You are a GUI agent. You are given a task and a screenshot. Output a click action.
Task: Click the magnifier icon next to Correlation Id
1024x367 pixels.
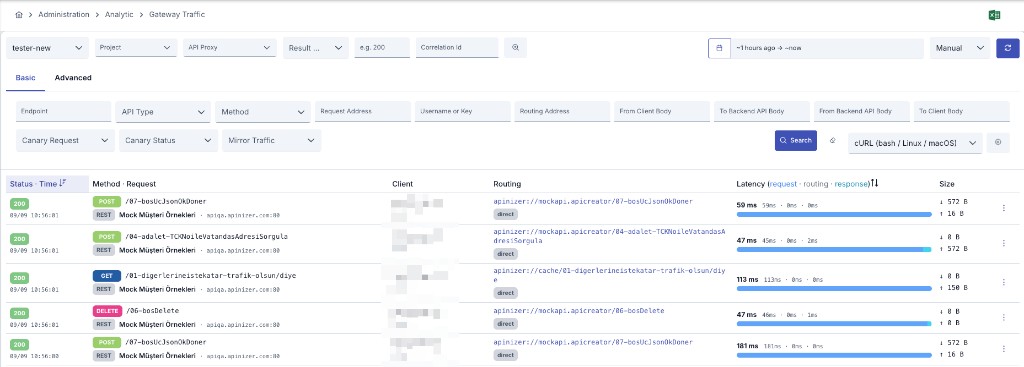pyautogui.click(x=515, y=48)
